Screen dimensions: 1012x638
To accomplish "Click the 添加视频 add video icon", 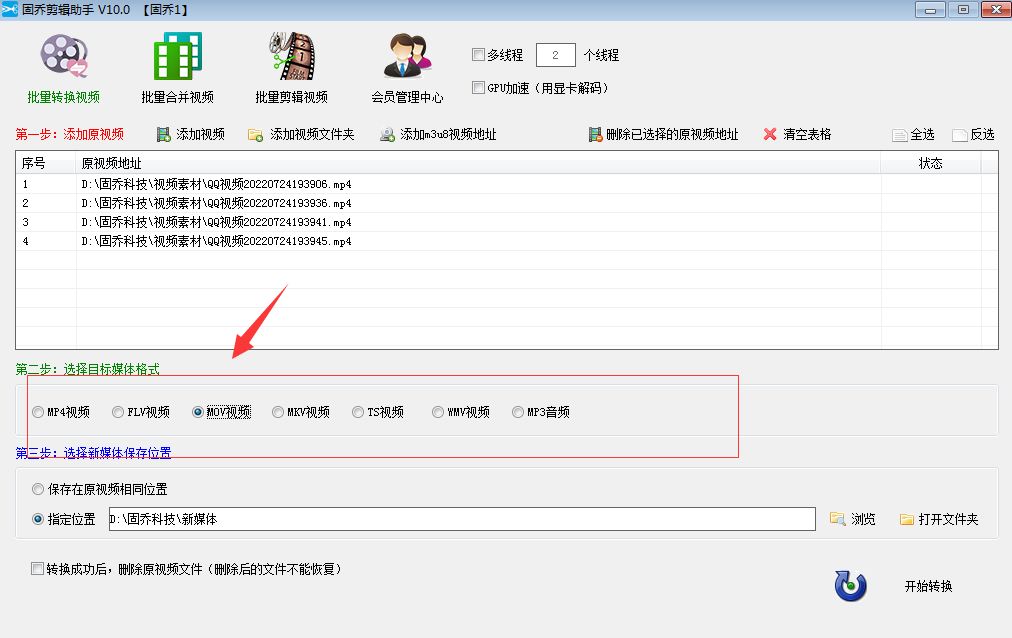I will coord(163,135).
